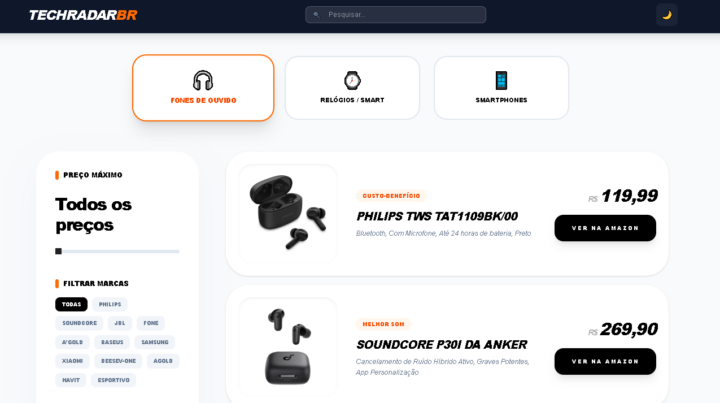720x403 pixels.
Task: Toggle dark mode moon icon
Action: (667, 15)
